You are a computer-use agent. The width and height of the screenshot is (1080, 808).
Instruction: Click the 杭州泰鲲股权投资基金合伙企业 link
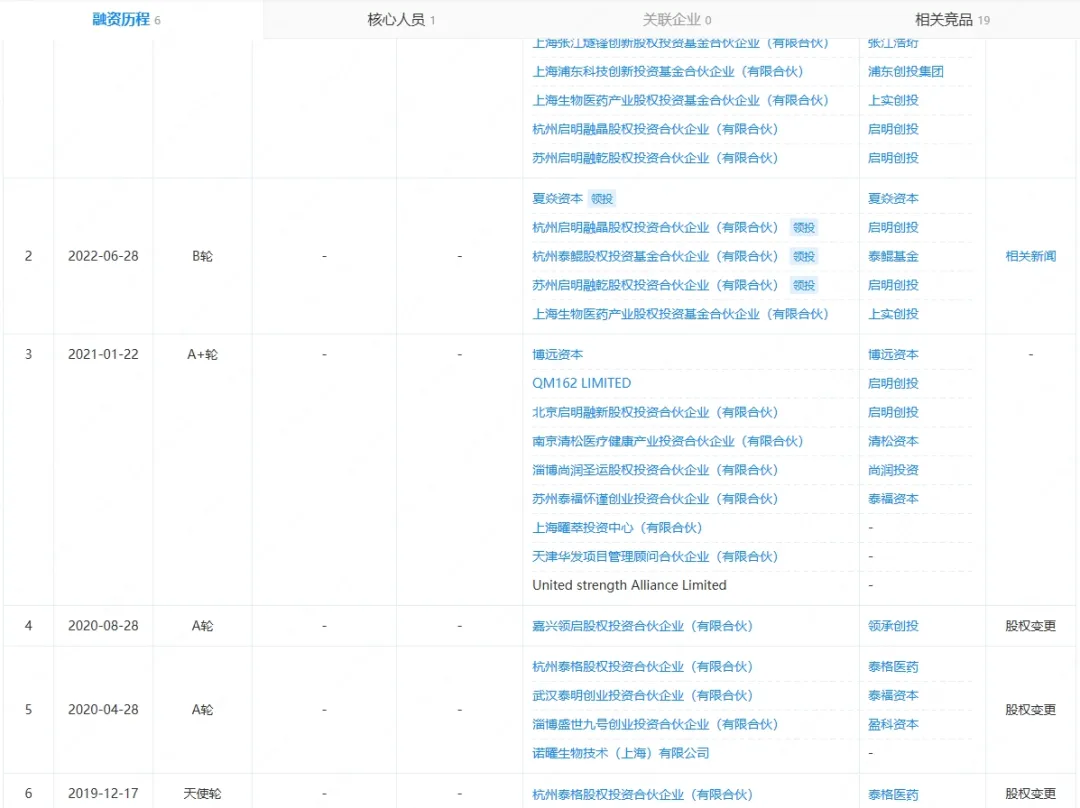(655, 256)
